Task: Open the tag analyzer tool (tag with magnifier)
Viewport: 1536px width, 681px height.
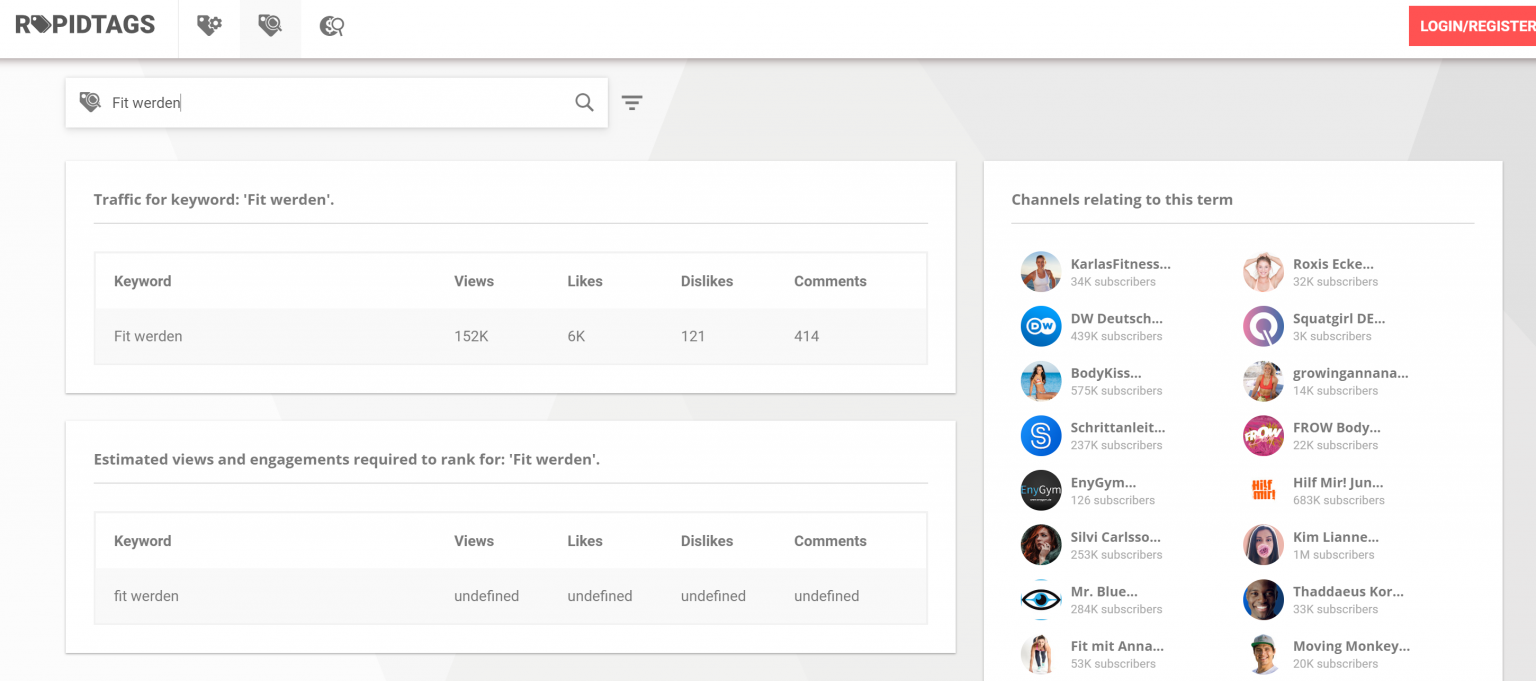Action: (270, 26)
